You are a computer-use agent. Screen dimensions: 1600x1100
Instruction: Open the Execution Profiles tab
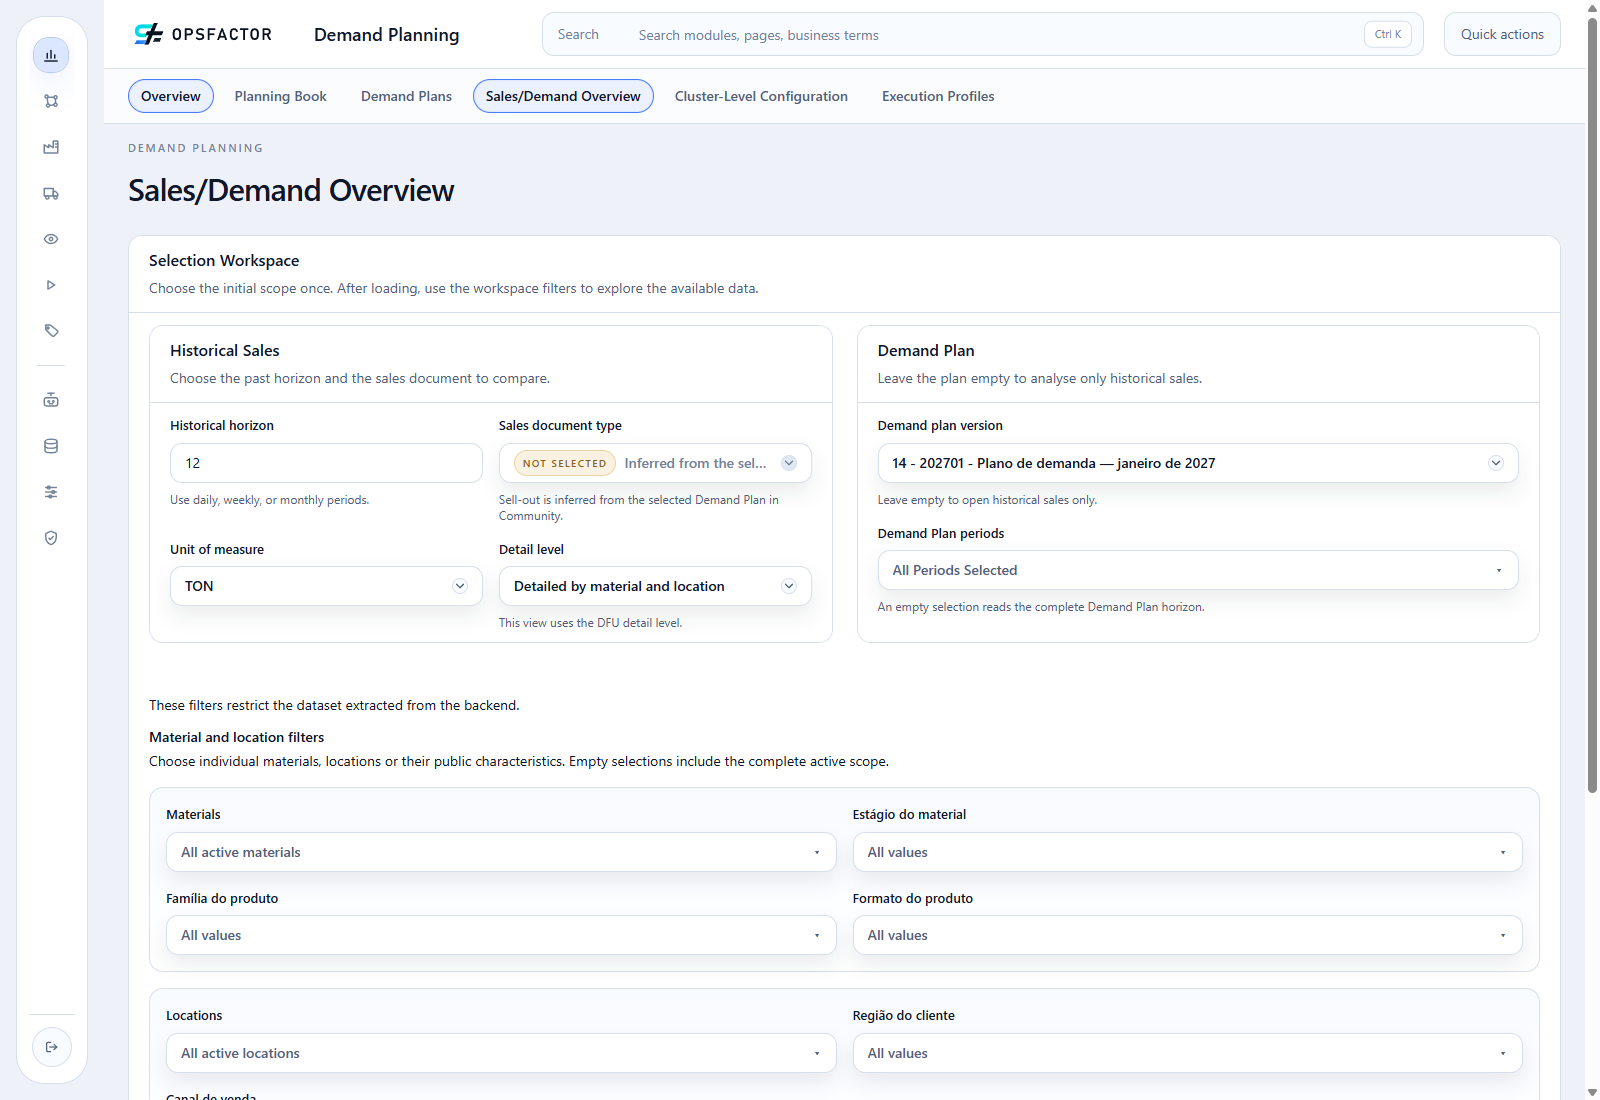point(938,96)
